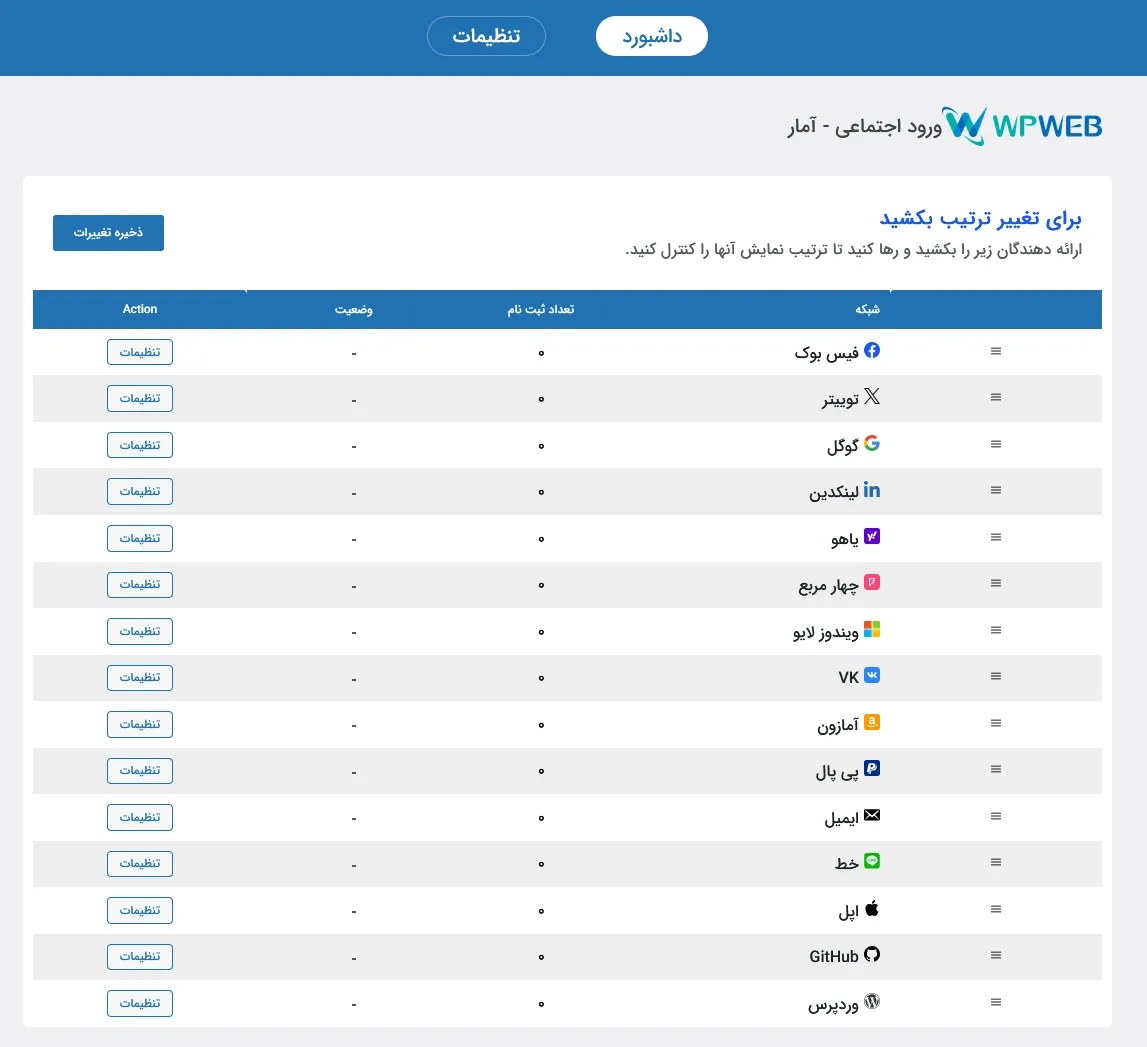Click drag handle of ویندوز لایو row

(x=996, y=630)
